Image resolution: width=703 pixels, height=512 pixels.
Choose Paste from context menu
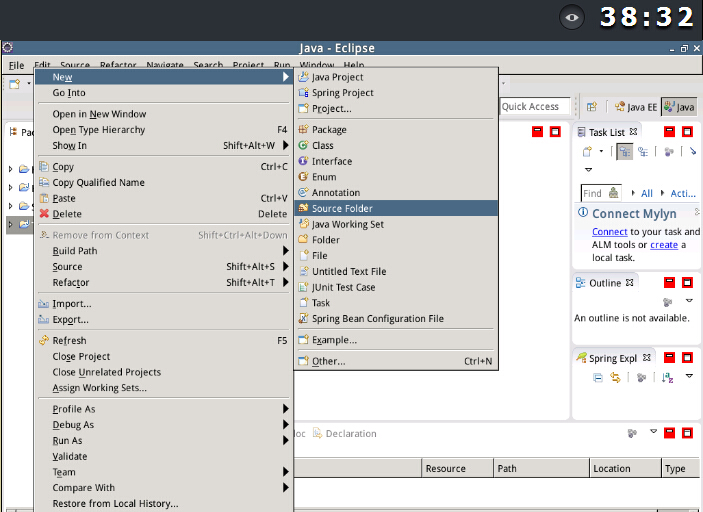tap(164, 198)
